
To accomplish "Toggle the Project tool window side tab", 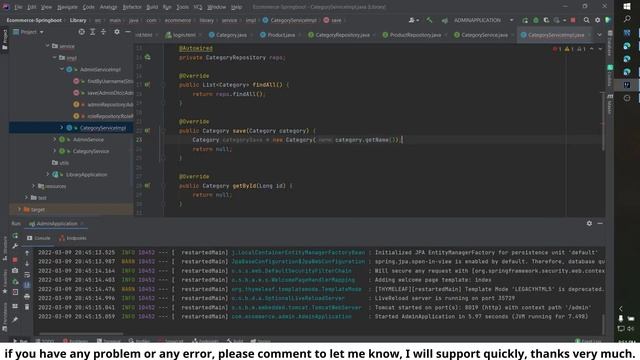I will [x=4, y=40].
